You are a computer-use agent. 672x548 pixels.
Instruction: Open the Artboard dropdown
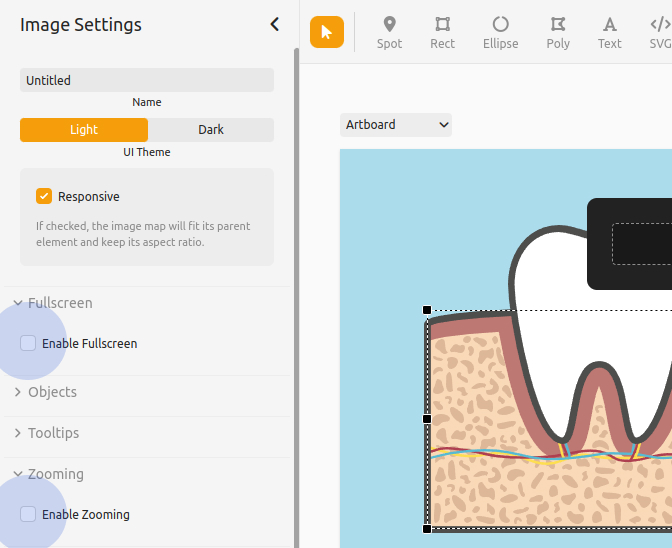click(x=396, y=125)
